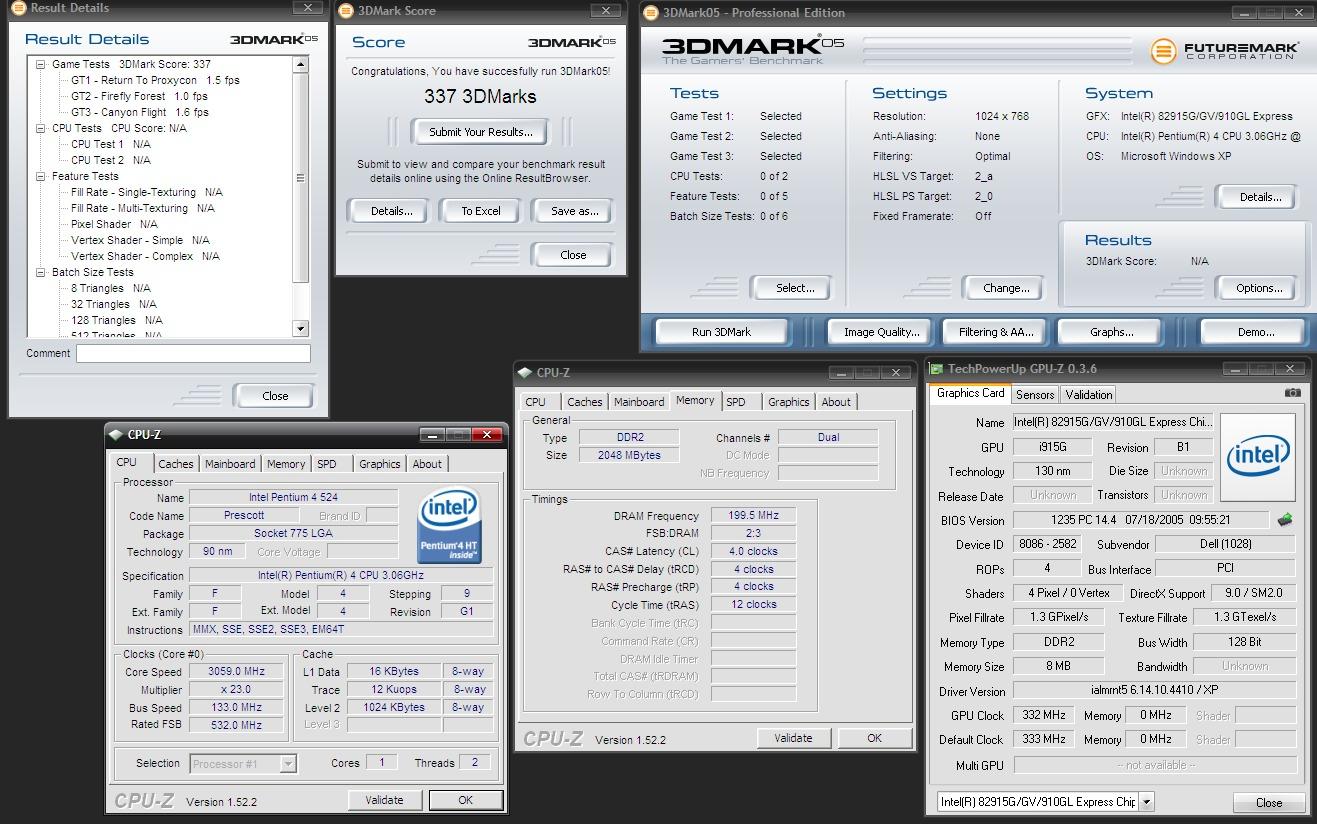Open Graphics tab in CPU-Z Memory window
Image resolution: width=1317 pixels, height=824 pixels.
(788, 402)
